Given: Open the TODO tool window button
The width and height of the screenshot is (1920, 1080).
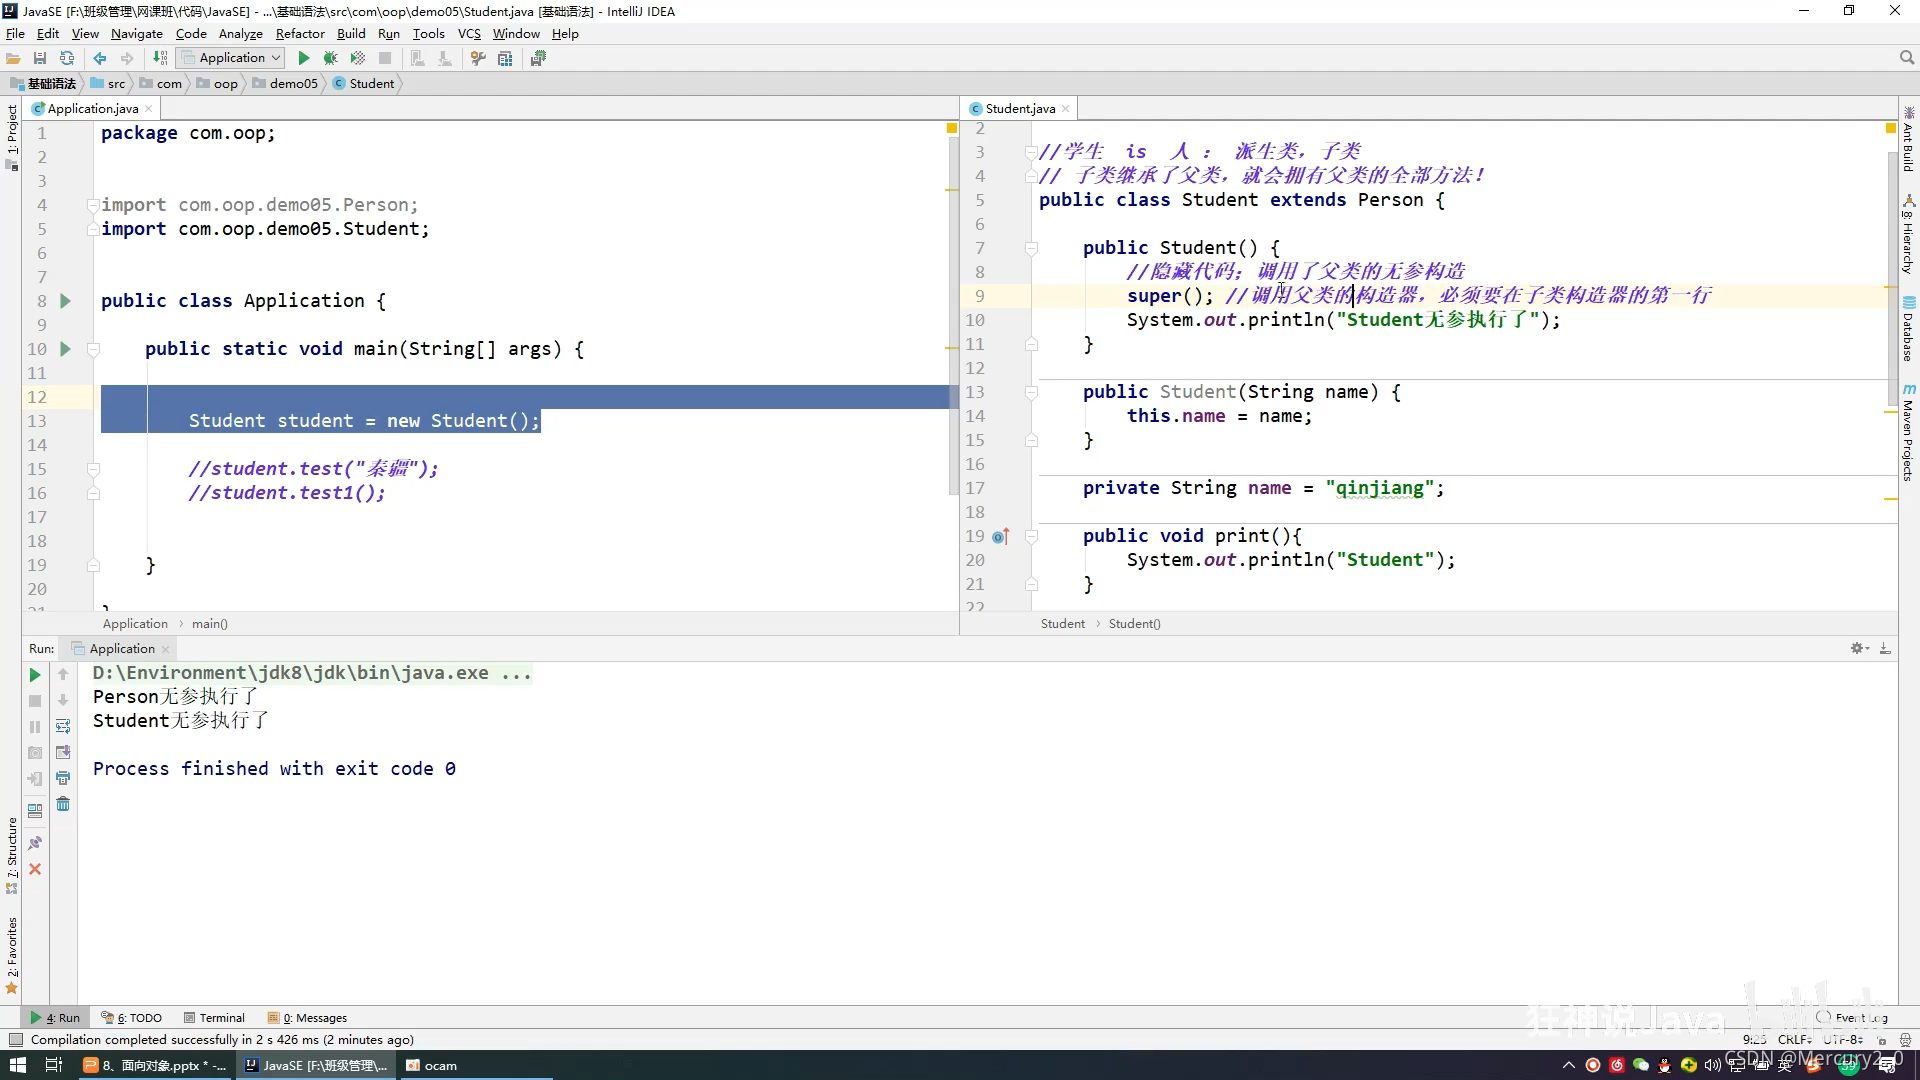Looking at the screenshot, I should (x=132, y=1018).
